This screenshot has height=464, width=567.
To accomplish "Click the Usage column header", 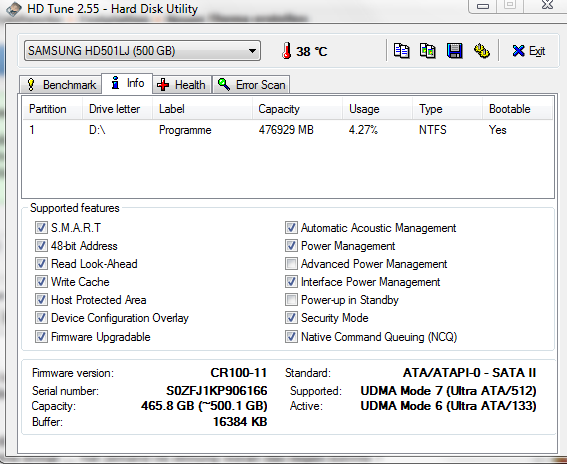I will 378,109.
